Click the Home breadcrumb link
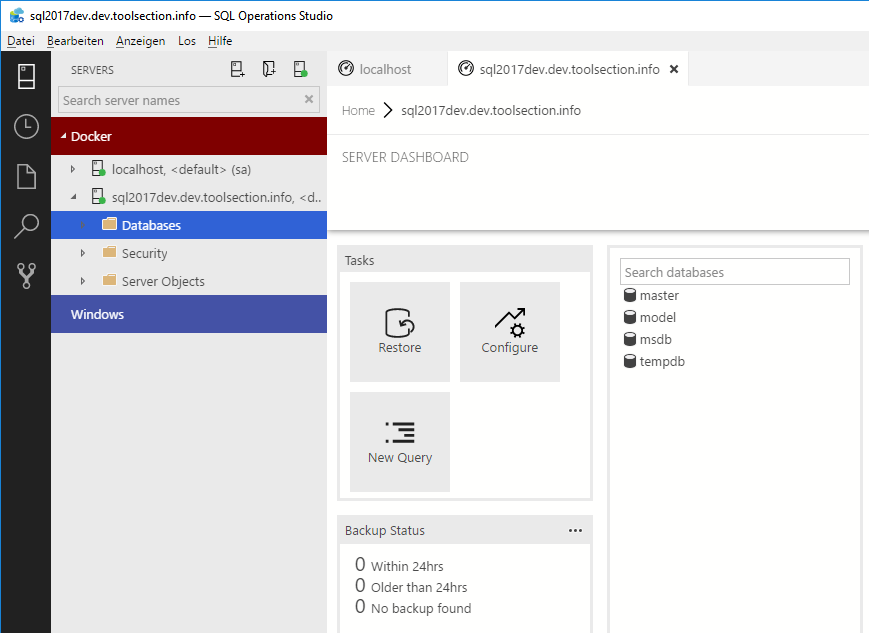869x633 pixels. point(358,110)
